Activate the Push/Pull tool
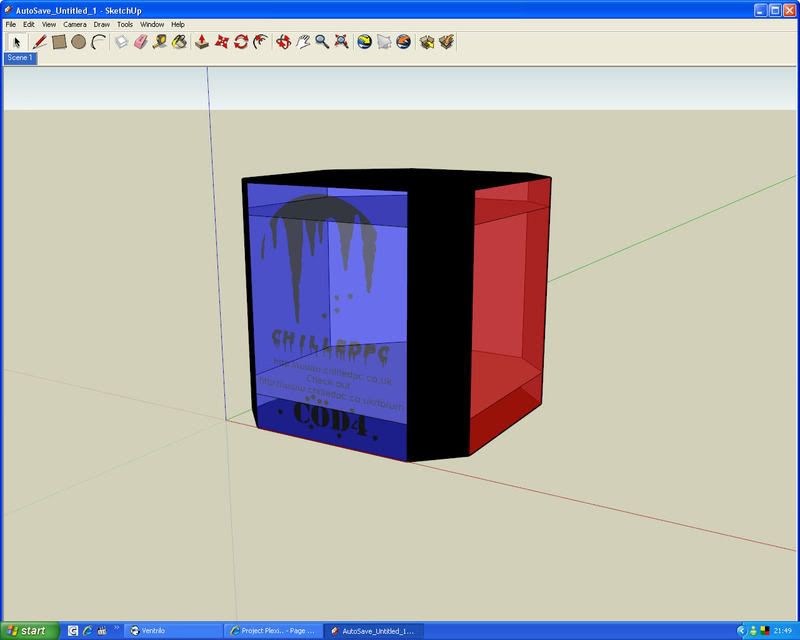 (x=202, y=42)
